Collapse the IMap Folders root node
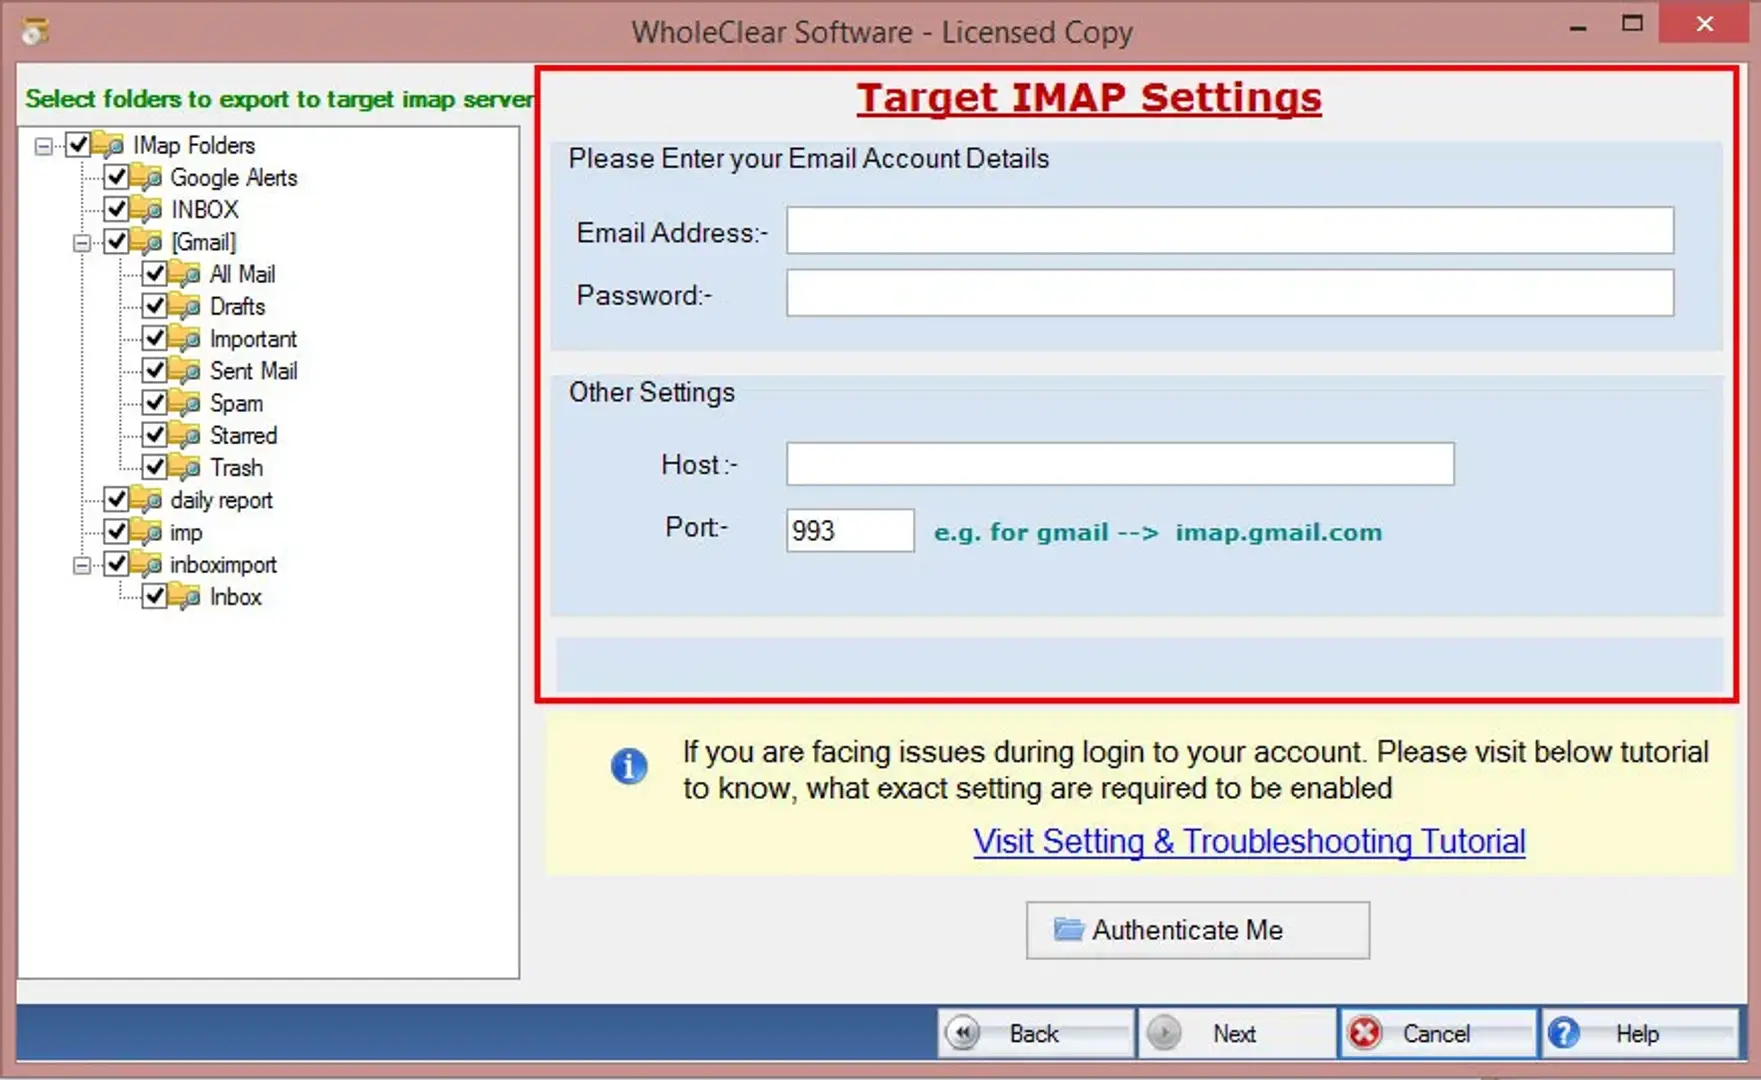1761x1080 pixels. coord(43,146)
